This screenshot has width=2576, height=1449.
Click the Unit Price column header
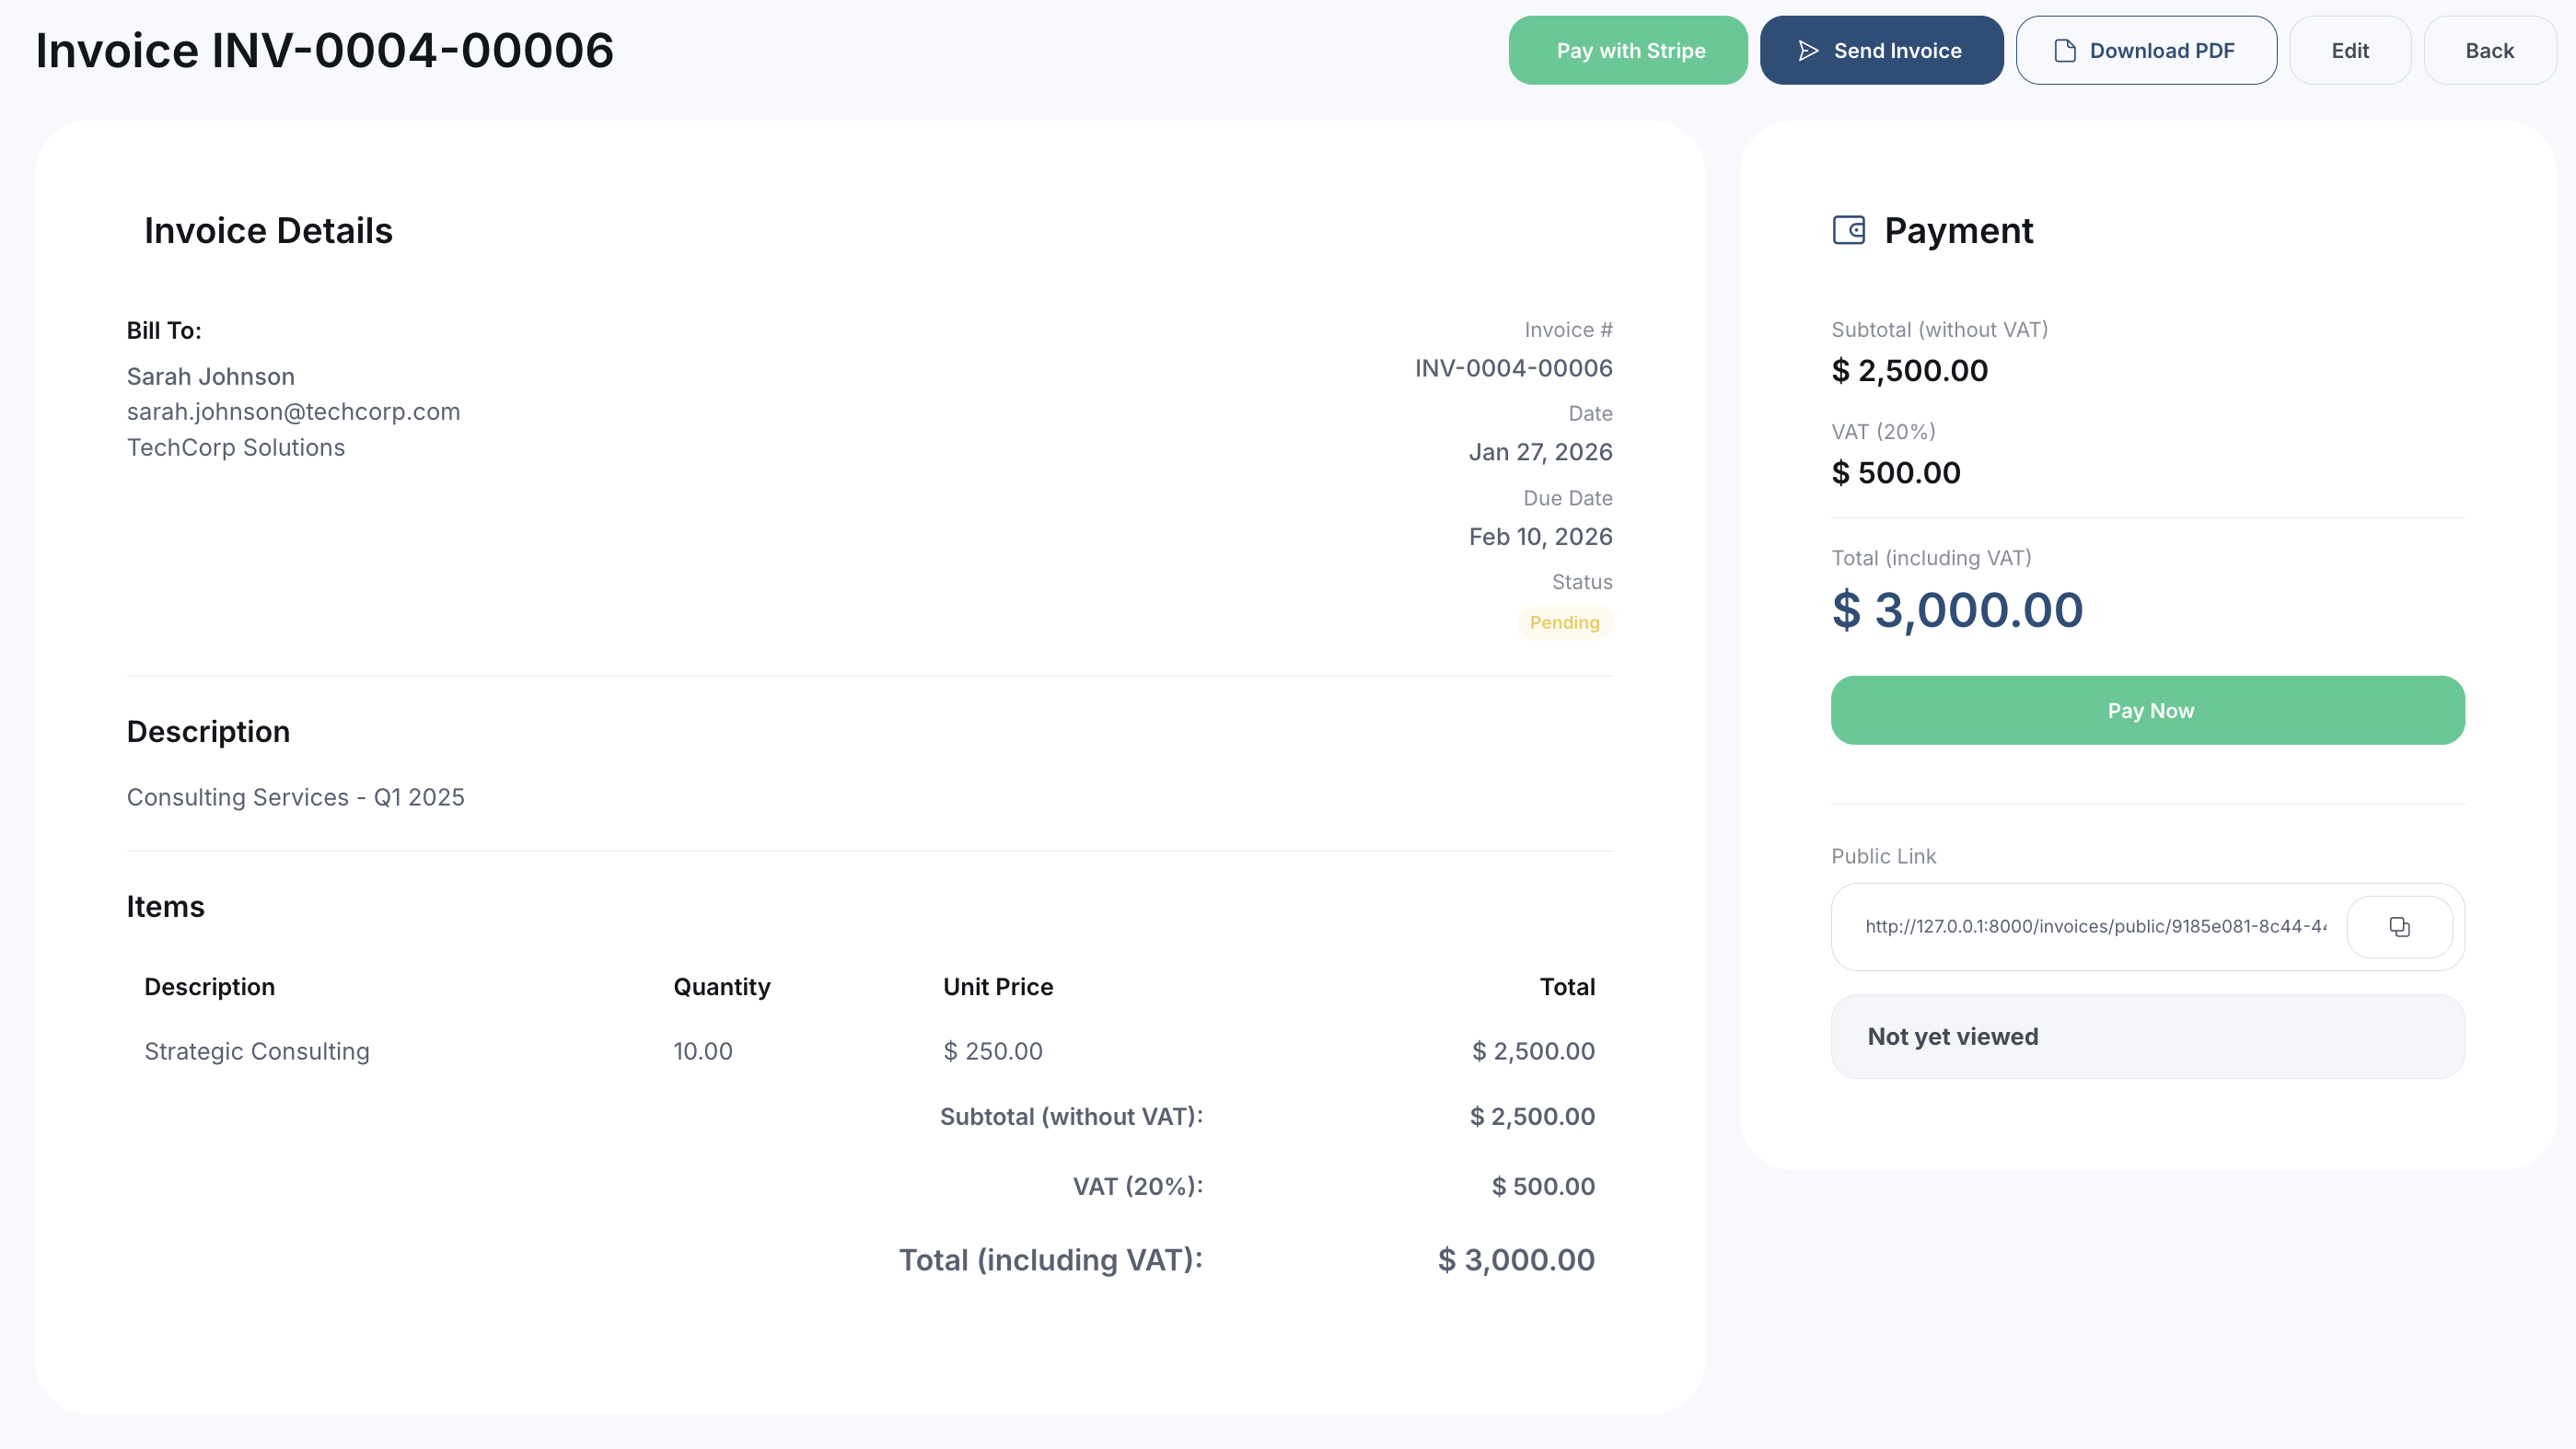997,987
